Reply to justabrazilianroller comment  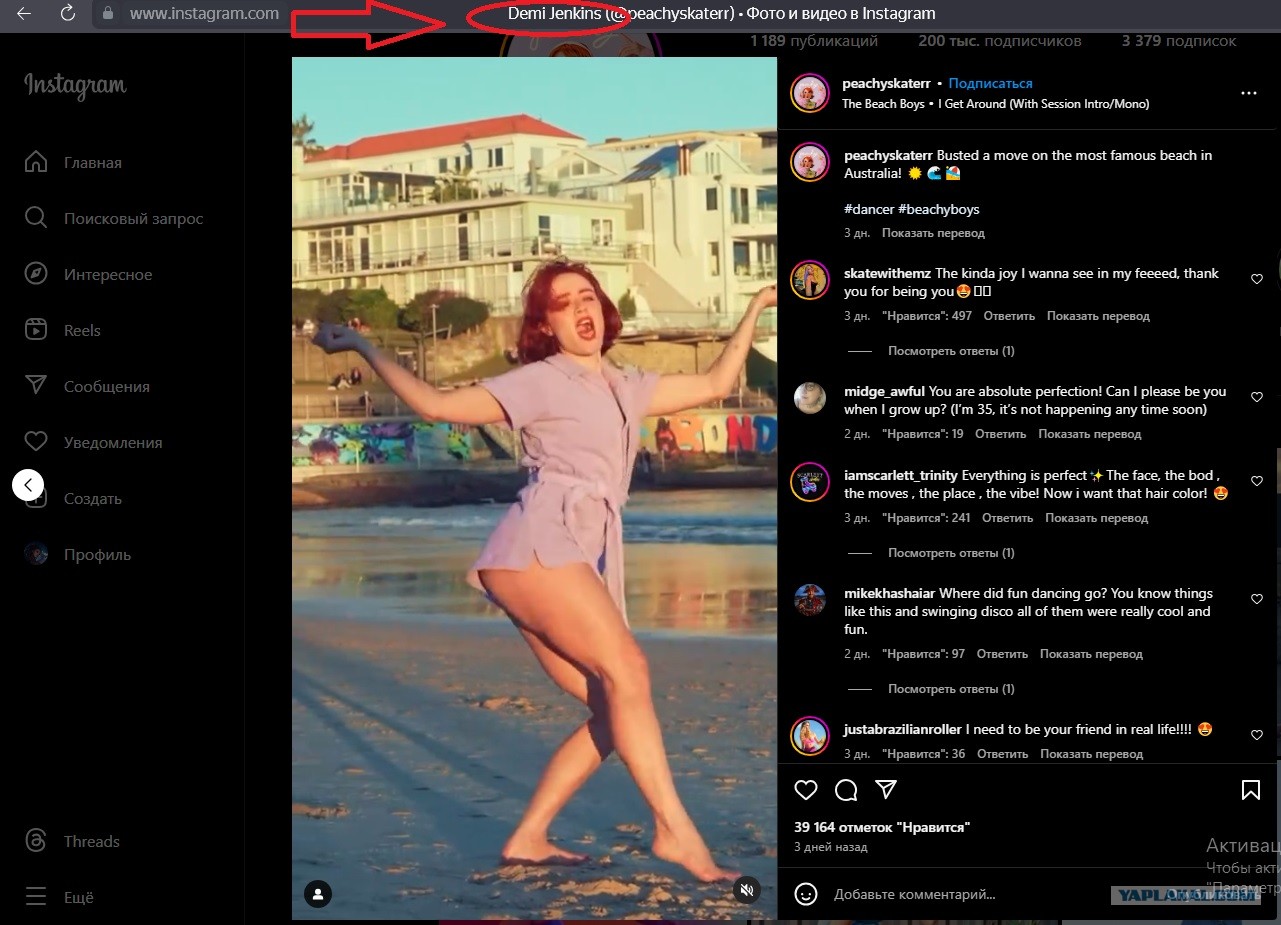(x=1003, y=754)
